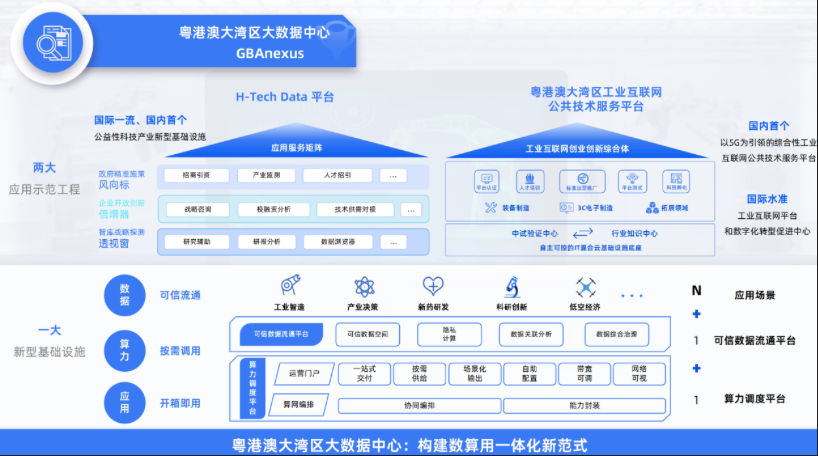Click the 低空经济 drone icon

(x=585, y=287)
